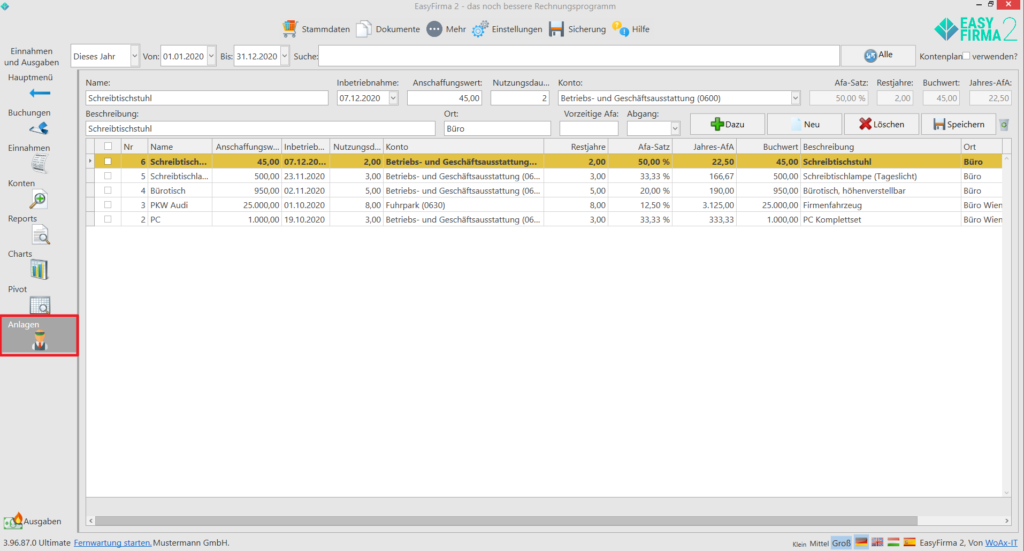Set font size to Klein
The height and width of the screenshot is (551, 1024).
[799, 544]
